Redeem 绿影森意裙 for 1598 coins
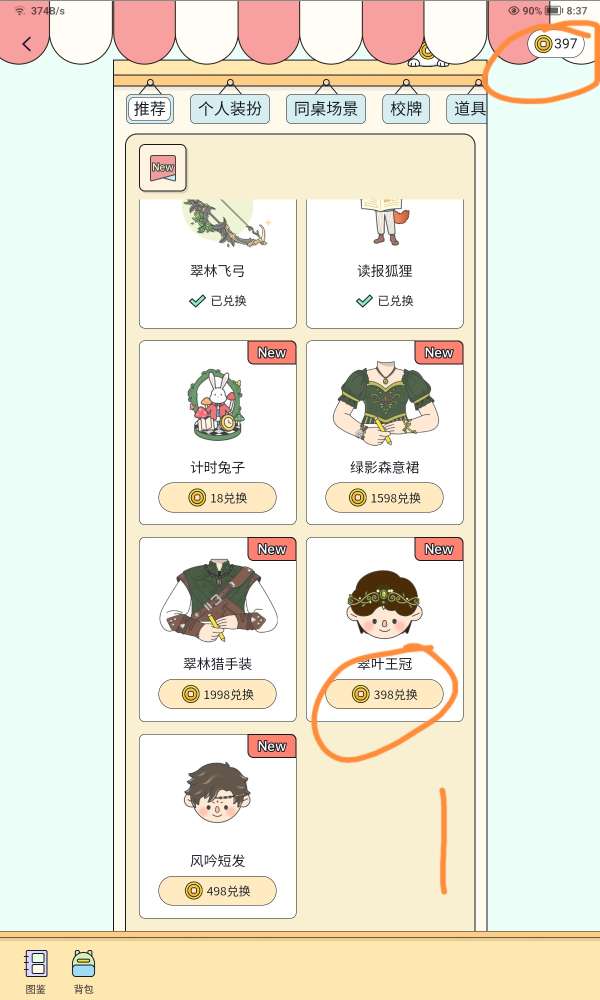Image resolution: width=600 pixels, height=1000 pixels. coord(384,497)
